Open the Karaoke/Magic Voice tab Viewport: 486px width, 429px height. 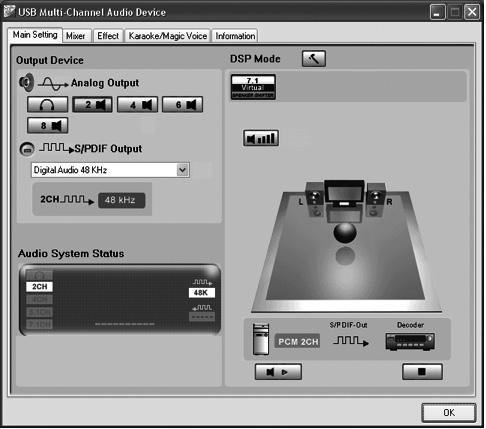coord(168,36)
